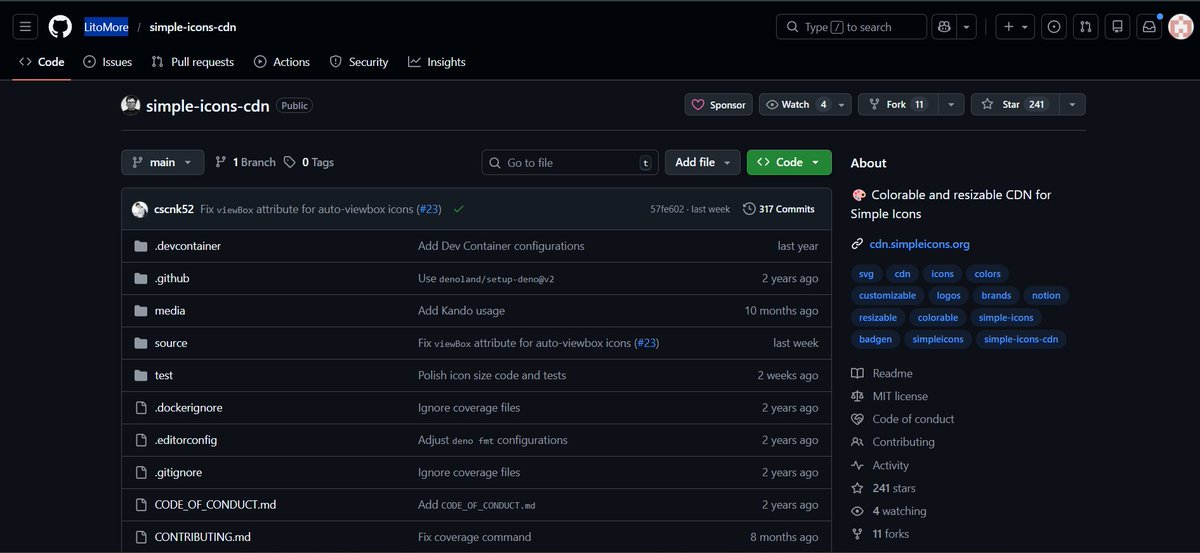The image size is (1200, 553).
Task: Open the user profile avatar menu
Action: coord(1180,27)
